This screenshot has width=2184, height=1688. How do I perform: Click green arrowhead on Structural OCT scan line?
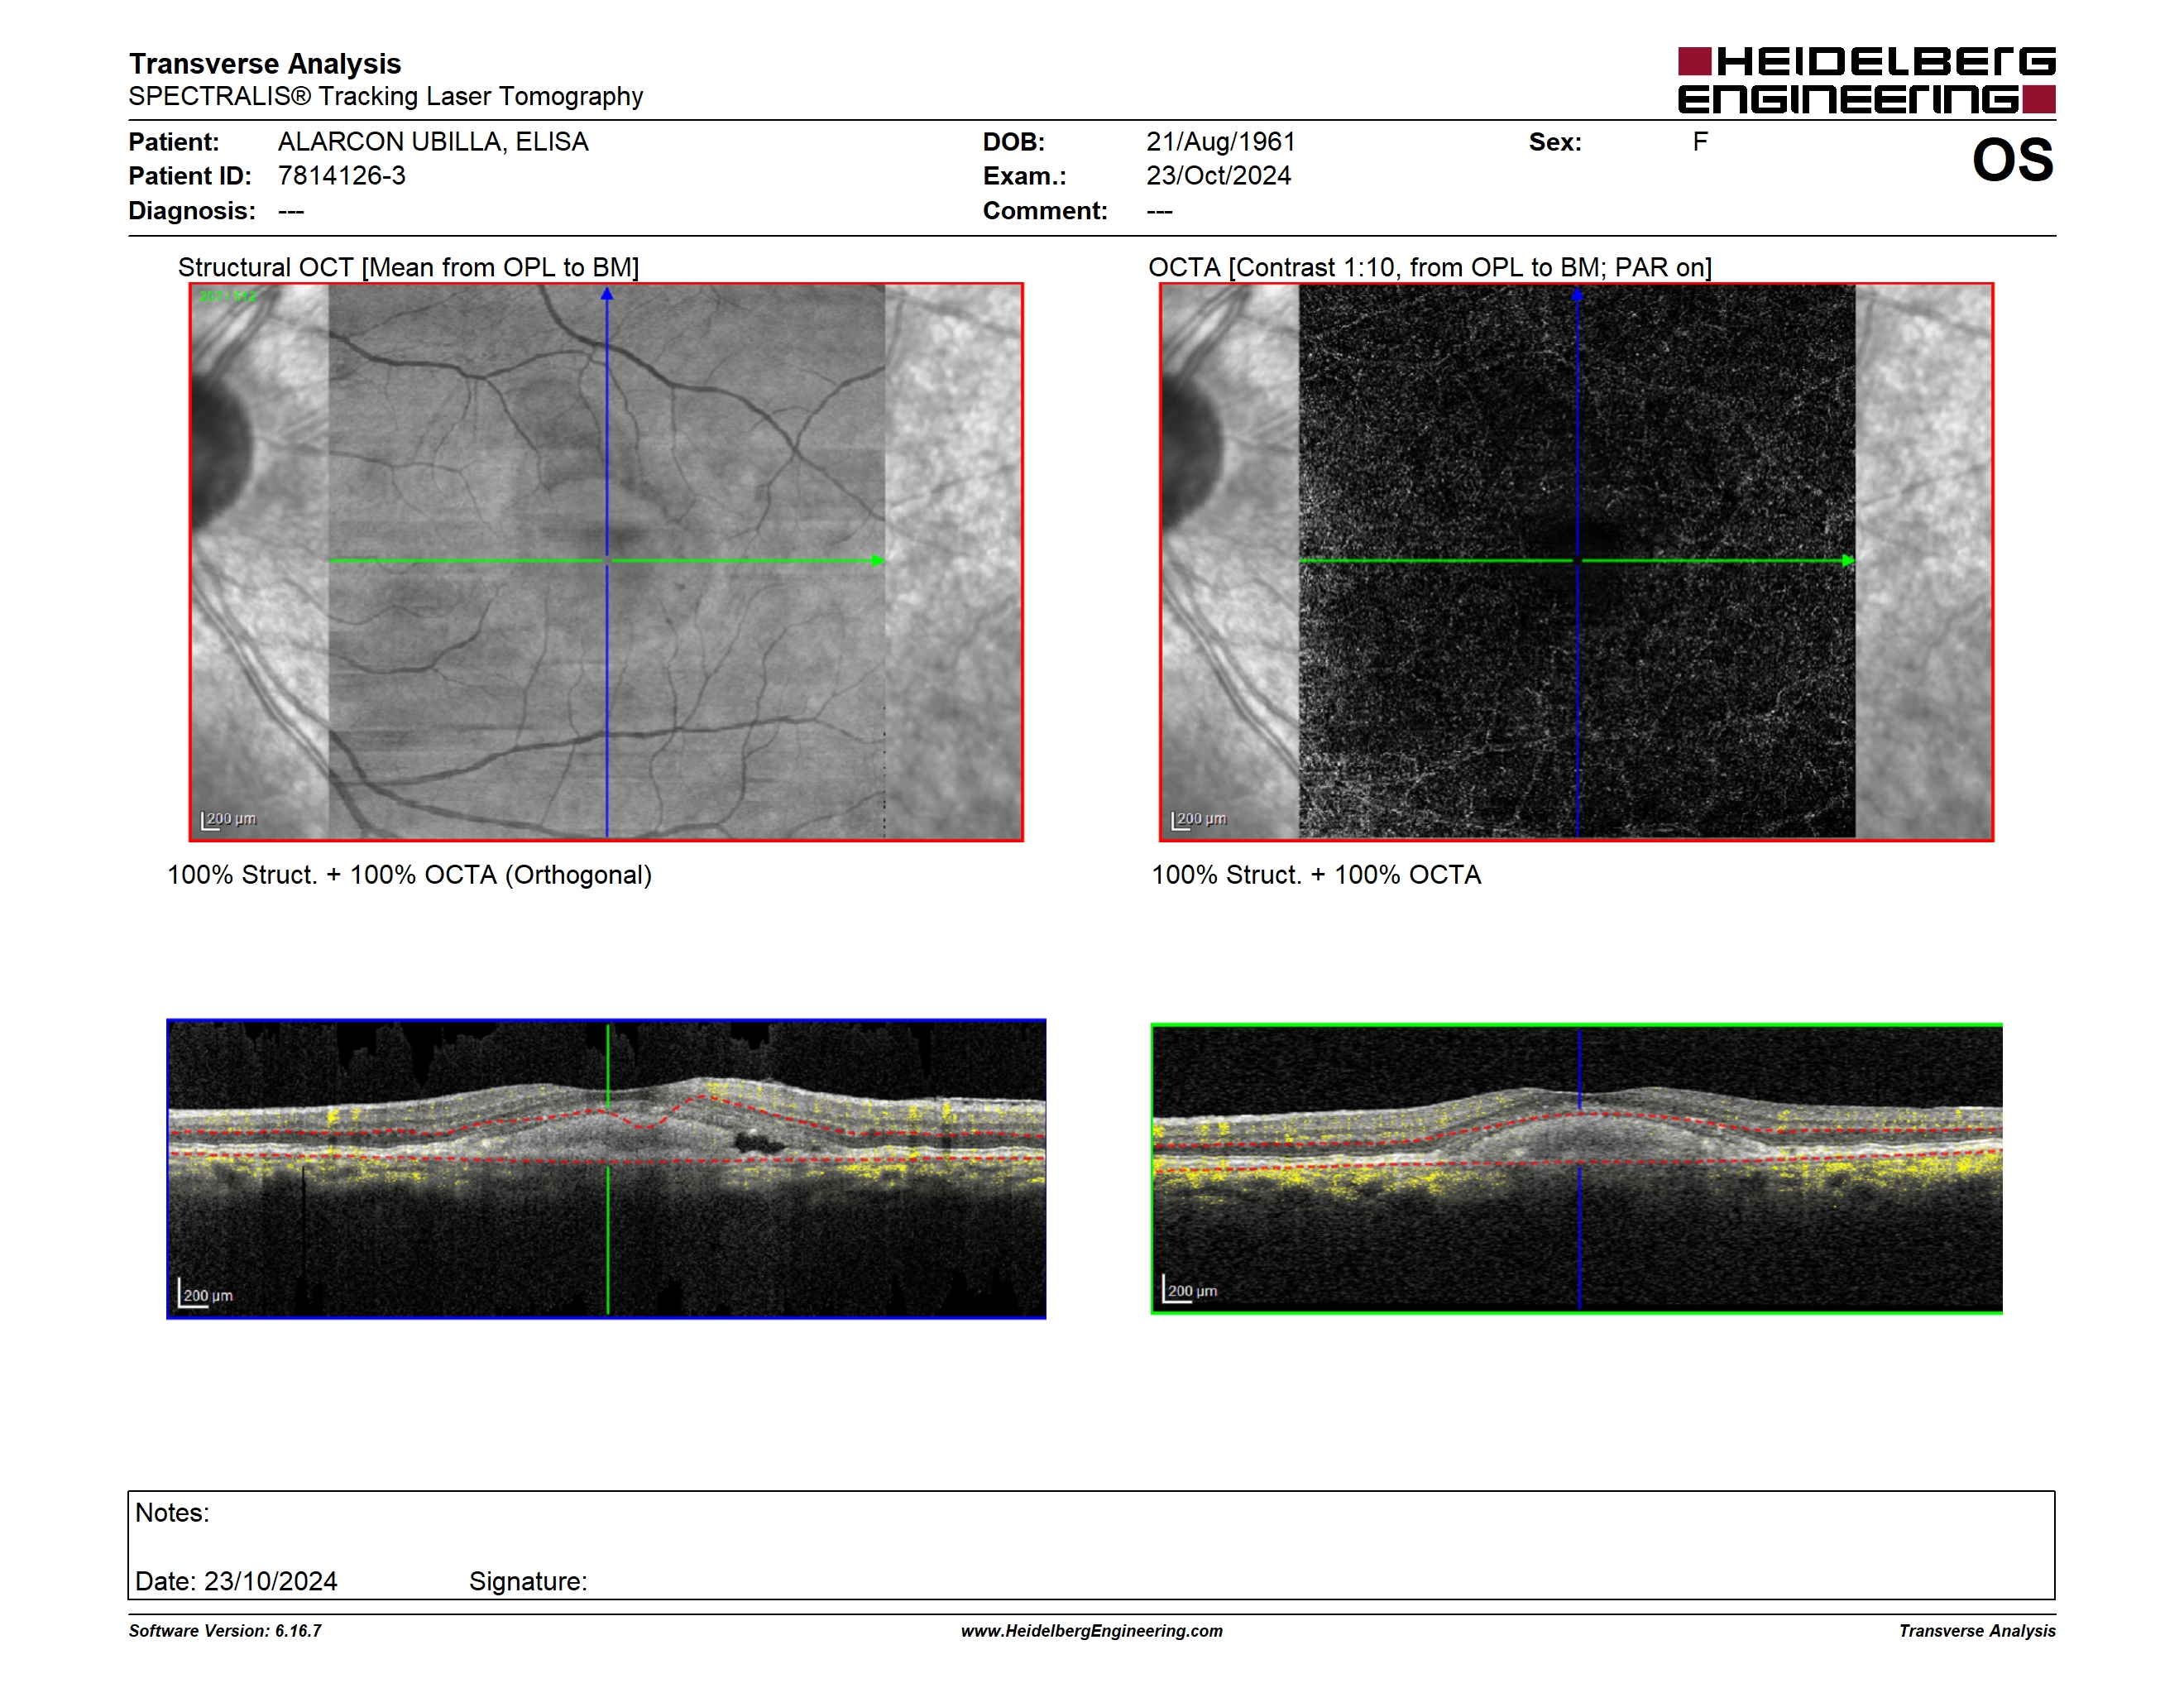coord(878,560)
